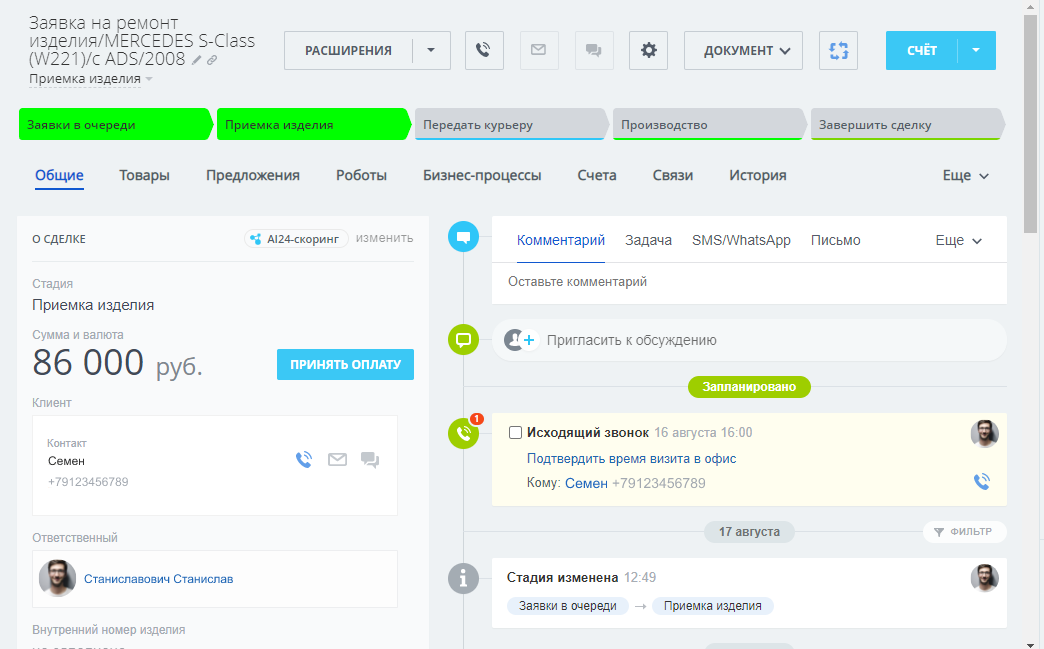This screenshot has height=649, width=1044.
Task: Message contact Семен via chat icon
Action: click(370, 460)
